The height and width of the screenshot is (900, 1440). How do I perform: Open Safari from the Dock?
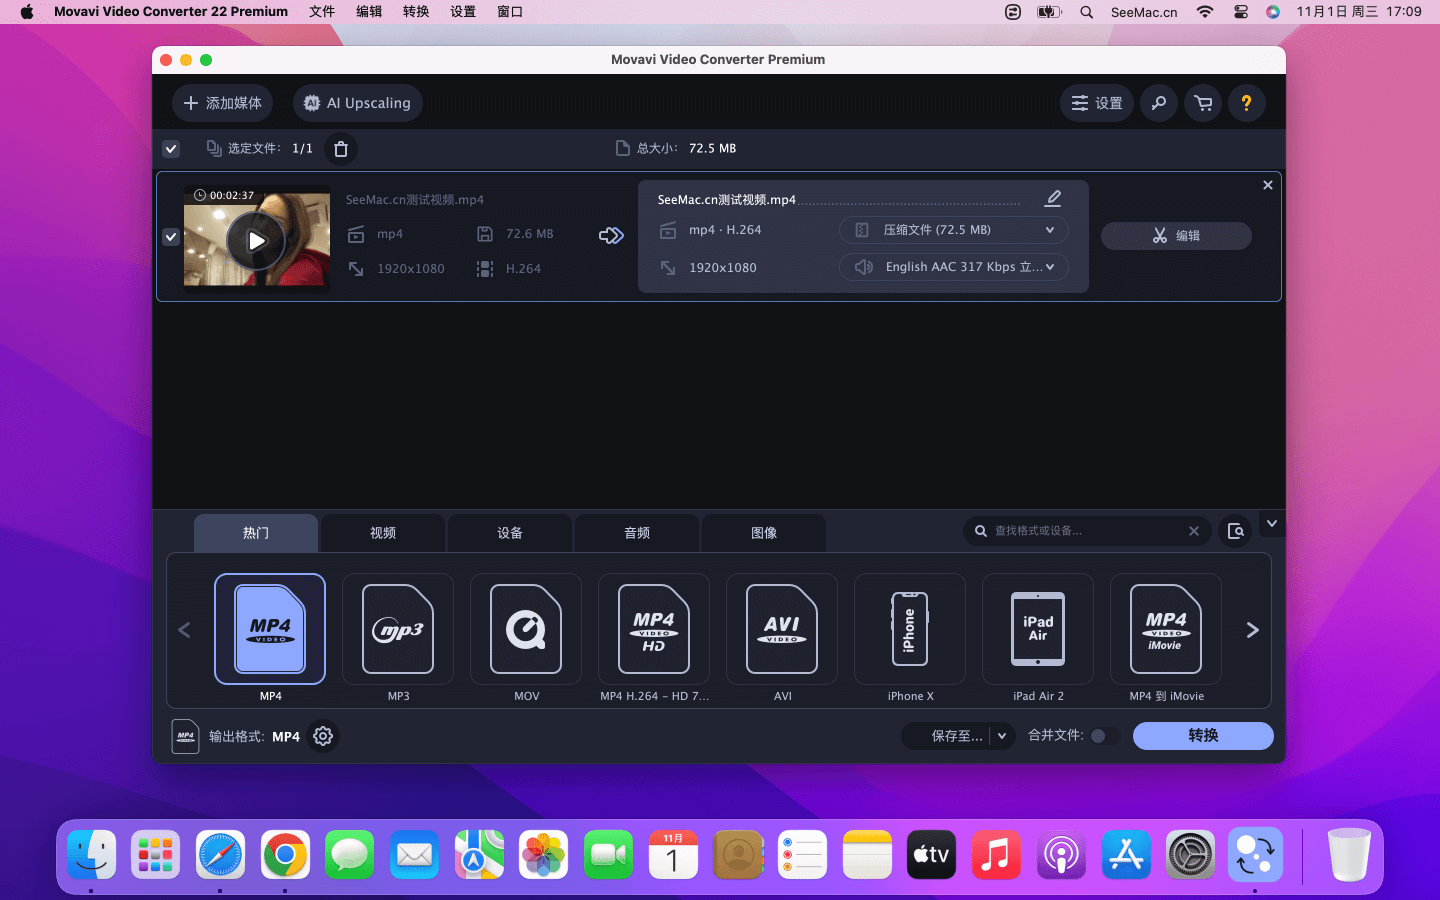point(220,855)
